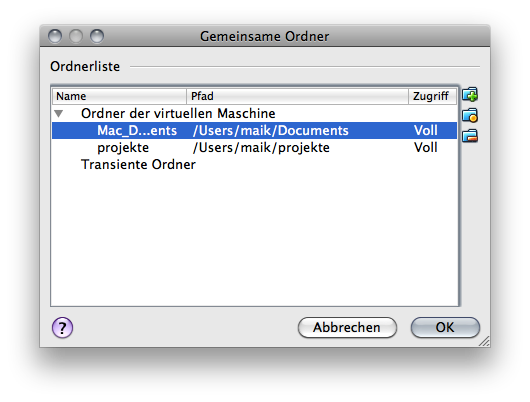The image size is (530, 402).
Task: Sort by the Zugriff column header
Action: 433,96
